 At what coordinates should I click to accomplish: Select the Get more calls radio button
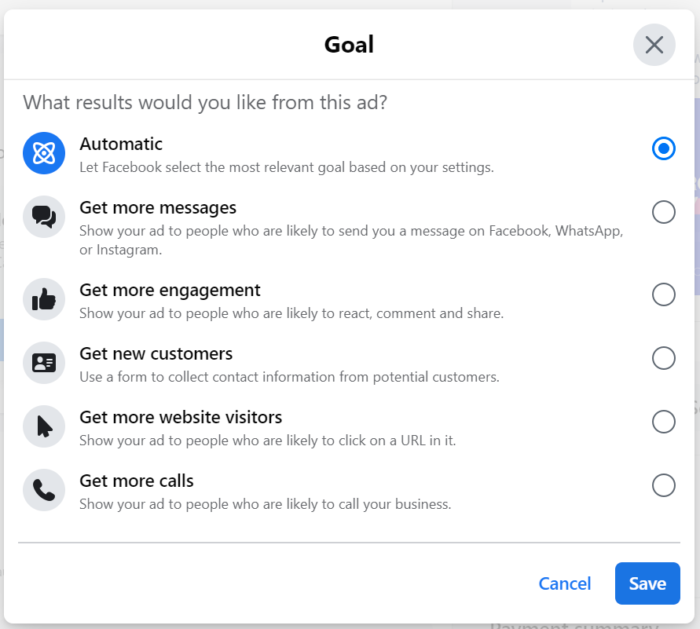(663, 485)
